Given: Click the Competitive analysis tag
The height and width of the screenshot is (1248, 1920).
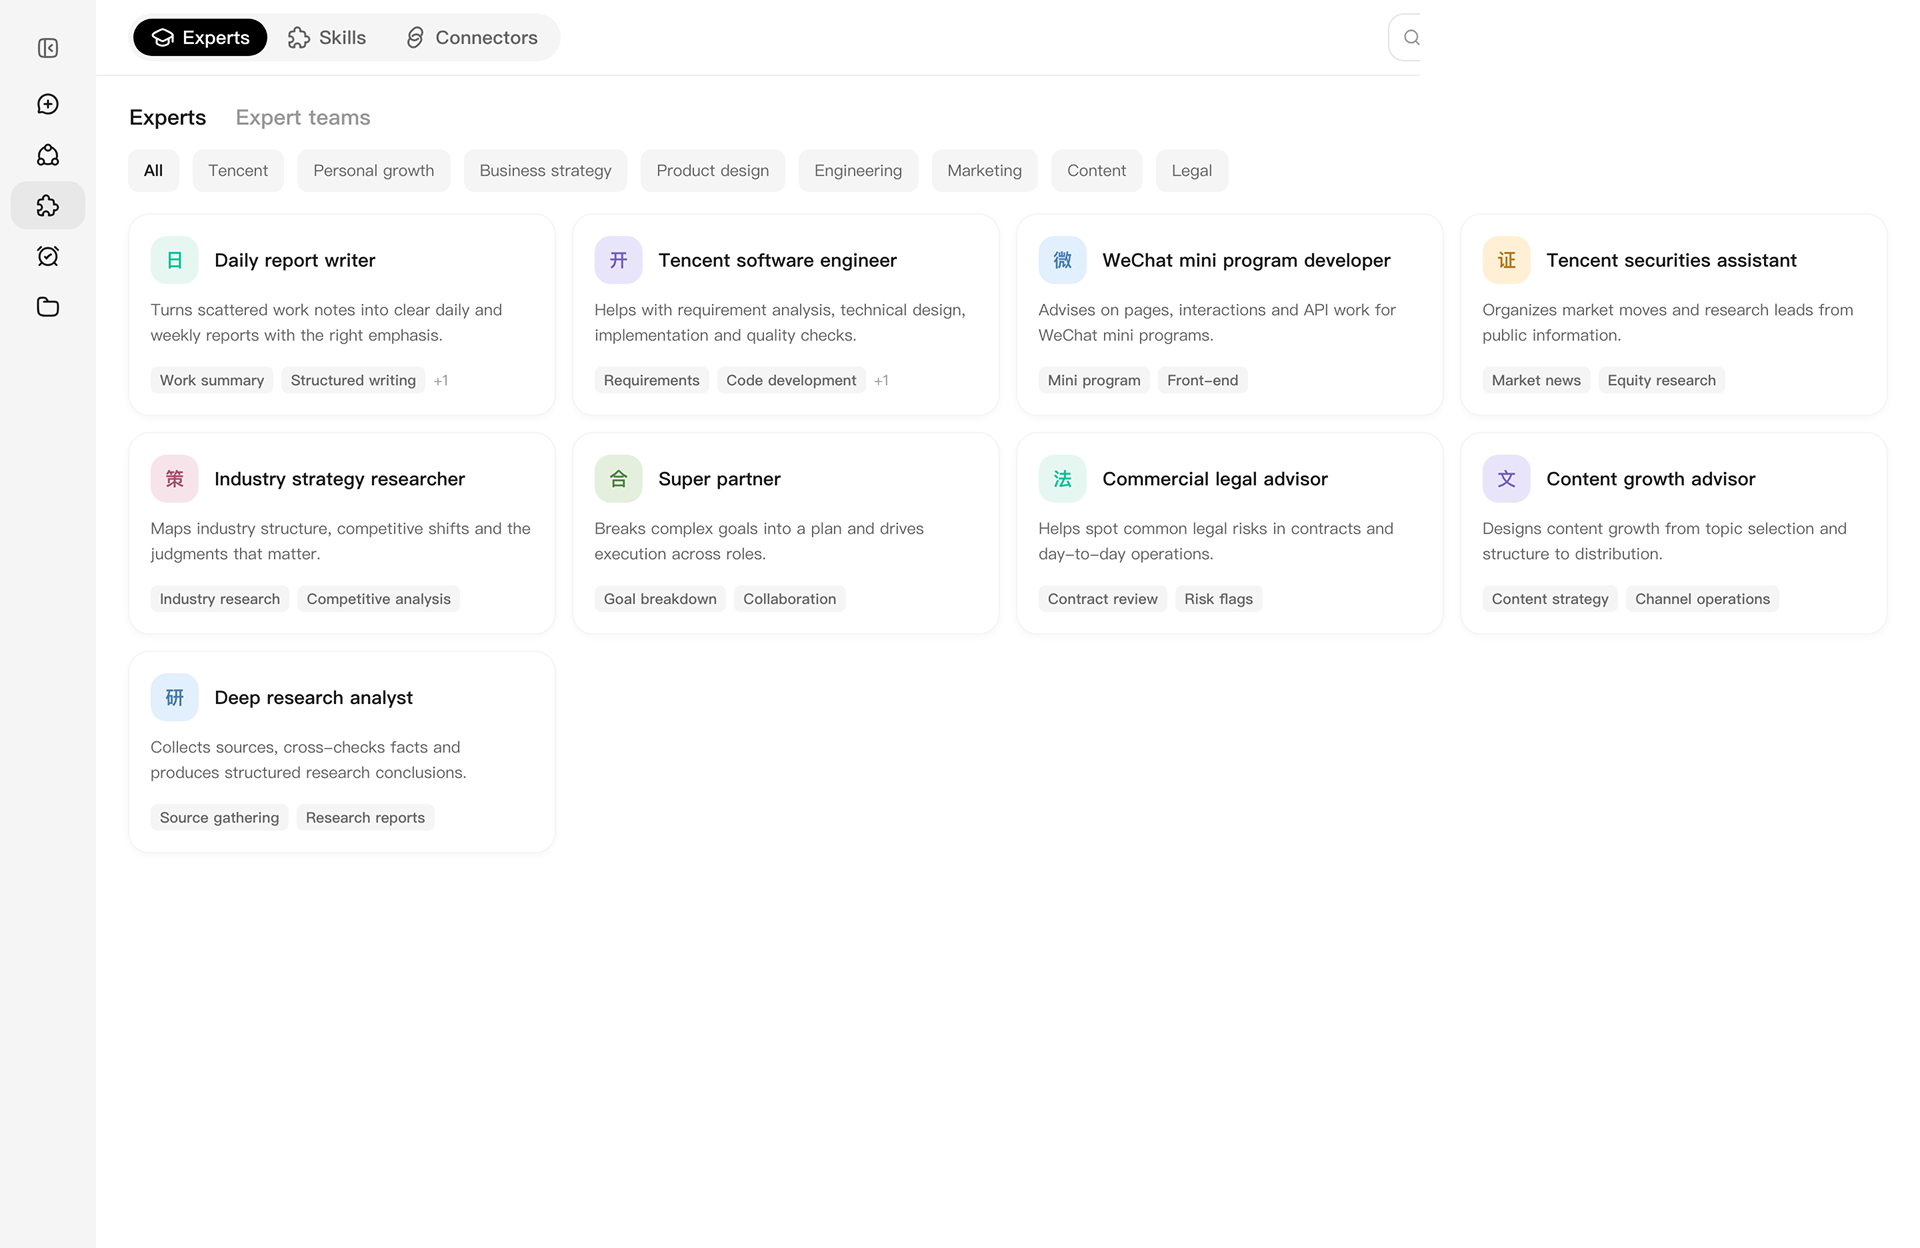Looking at the screenshot, I should [379, 599].
